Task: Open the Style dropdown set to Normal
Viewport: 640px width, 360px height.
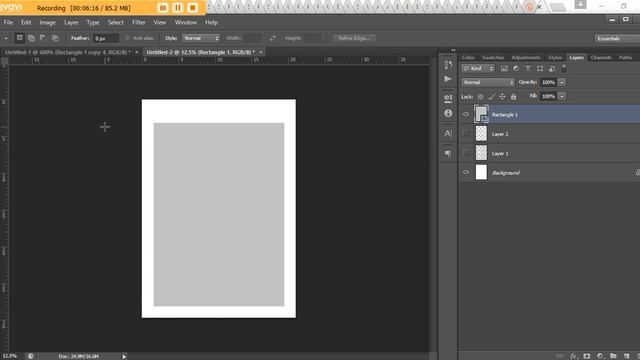Action: pos(201,38)
